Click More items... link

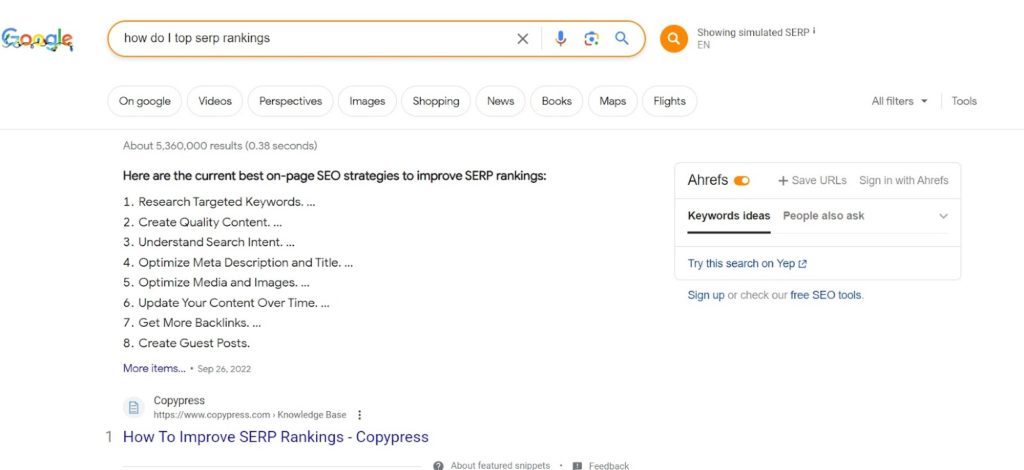point(154,368)
